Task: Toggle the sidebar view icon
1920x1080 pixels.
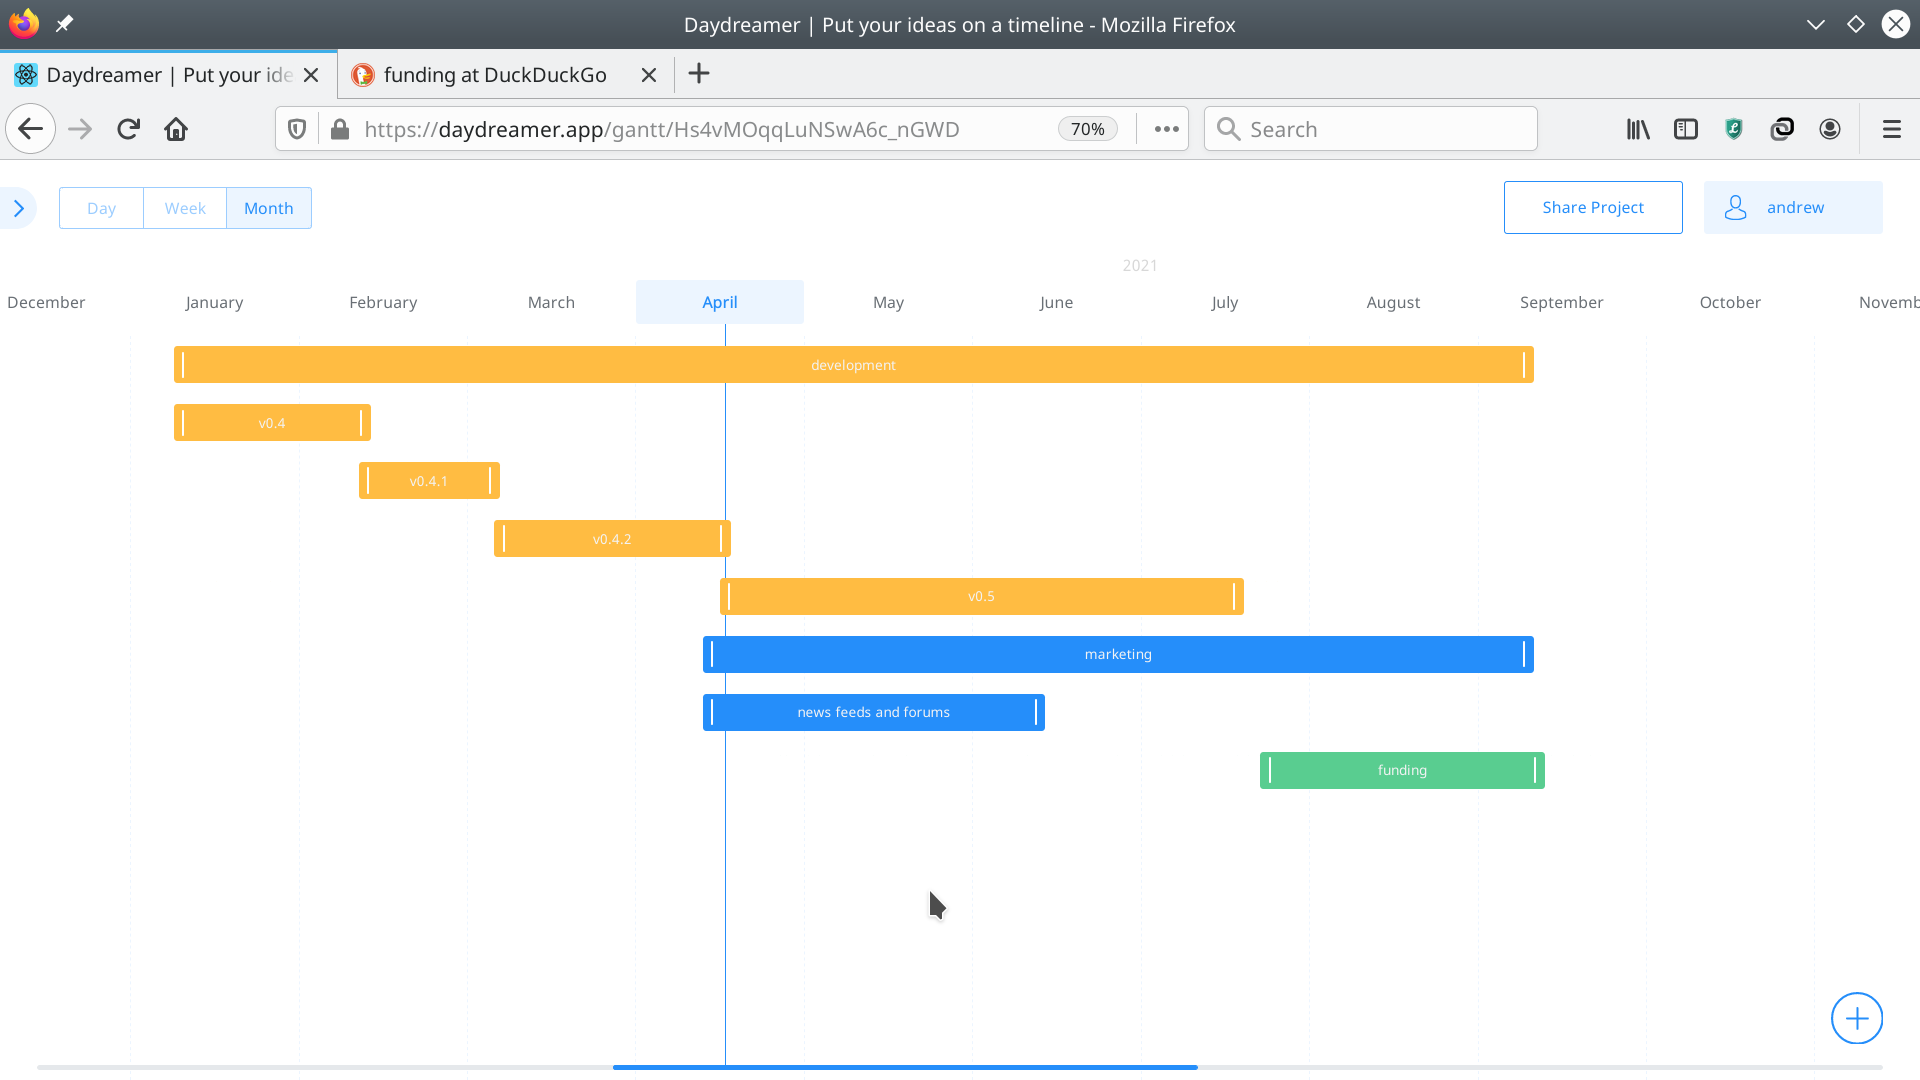Action: 1686,129
